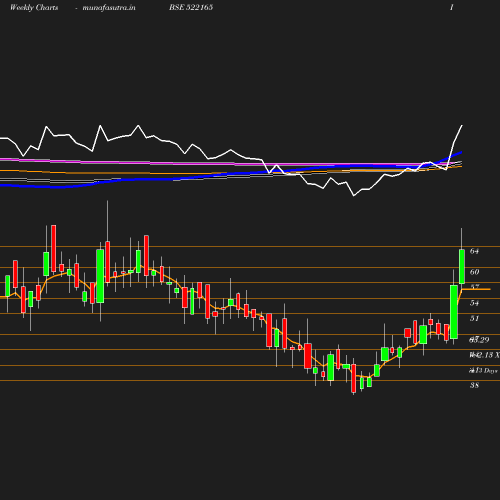
Task: Click the price axis label 38
Action: coord(474,385)
